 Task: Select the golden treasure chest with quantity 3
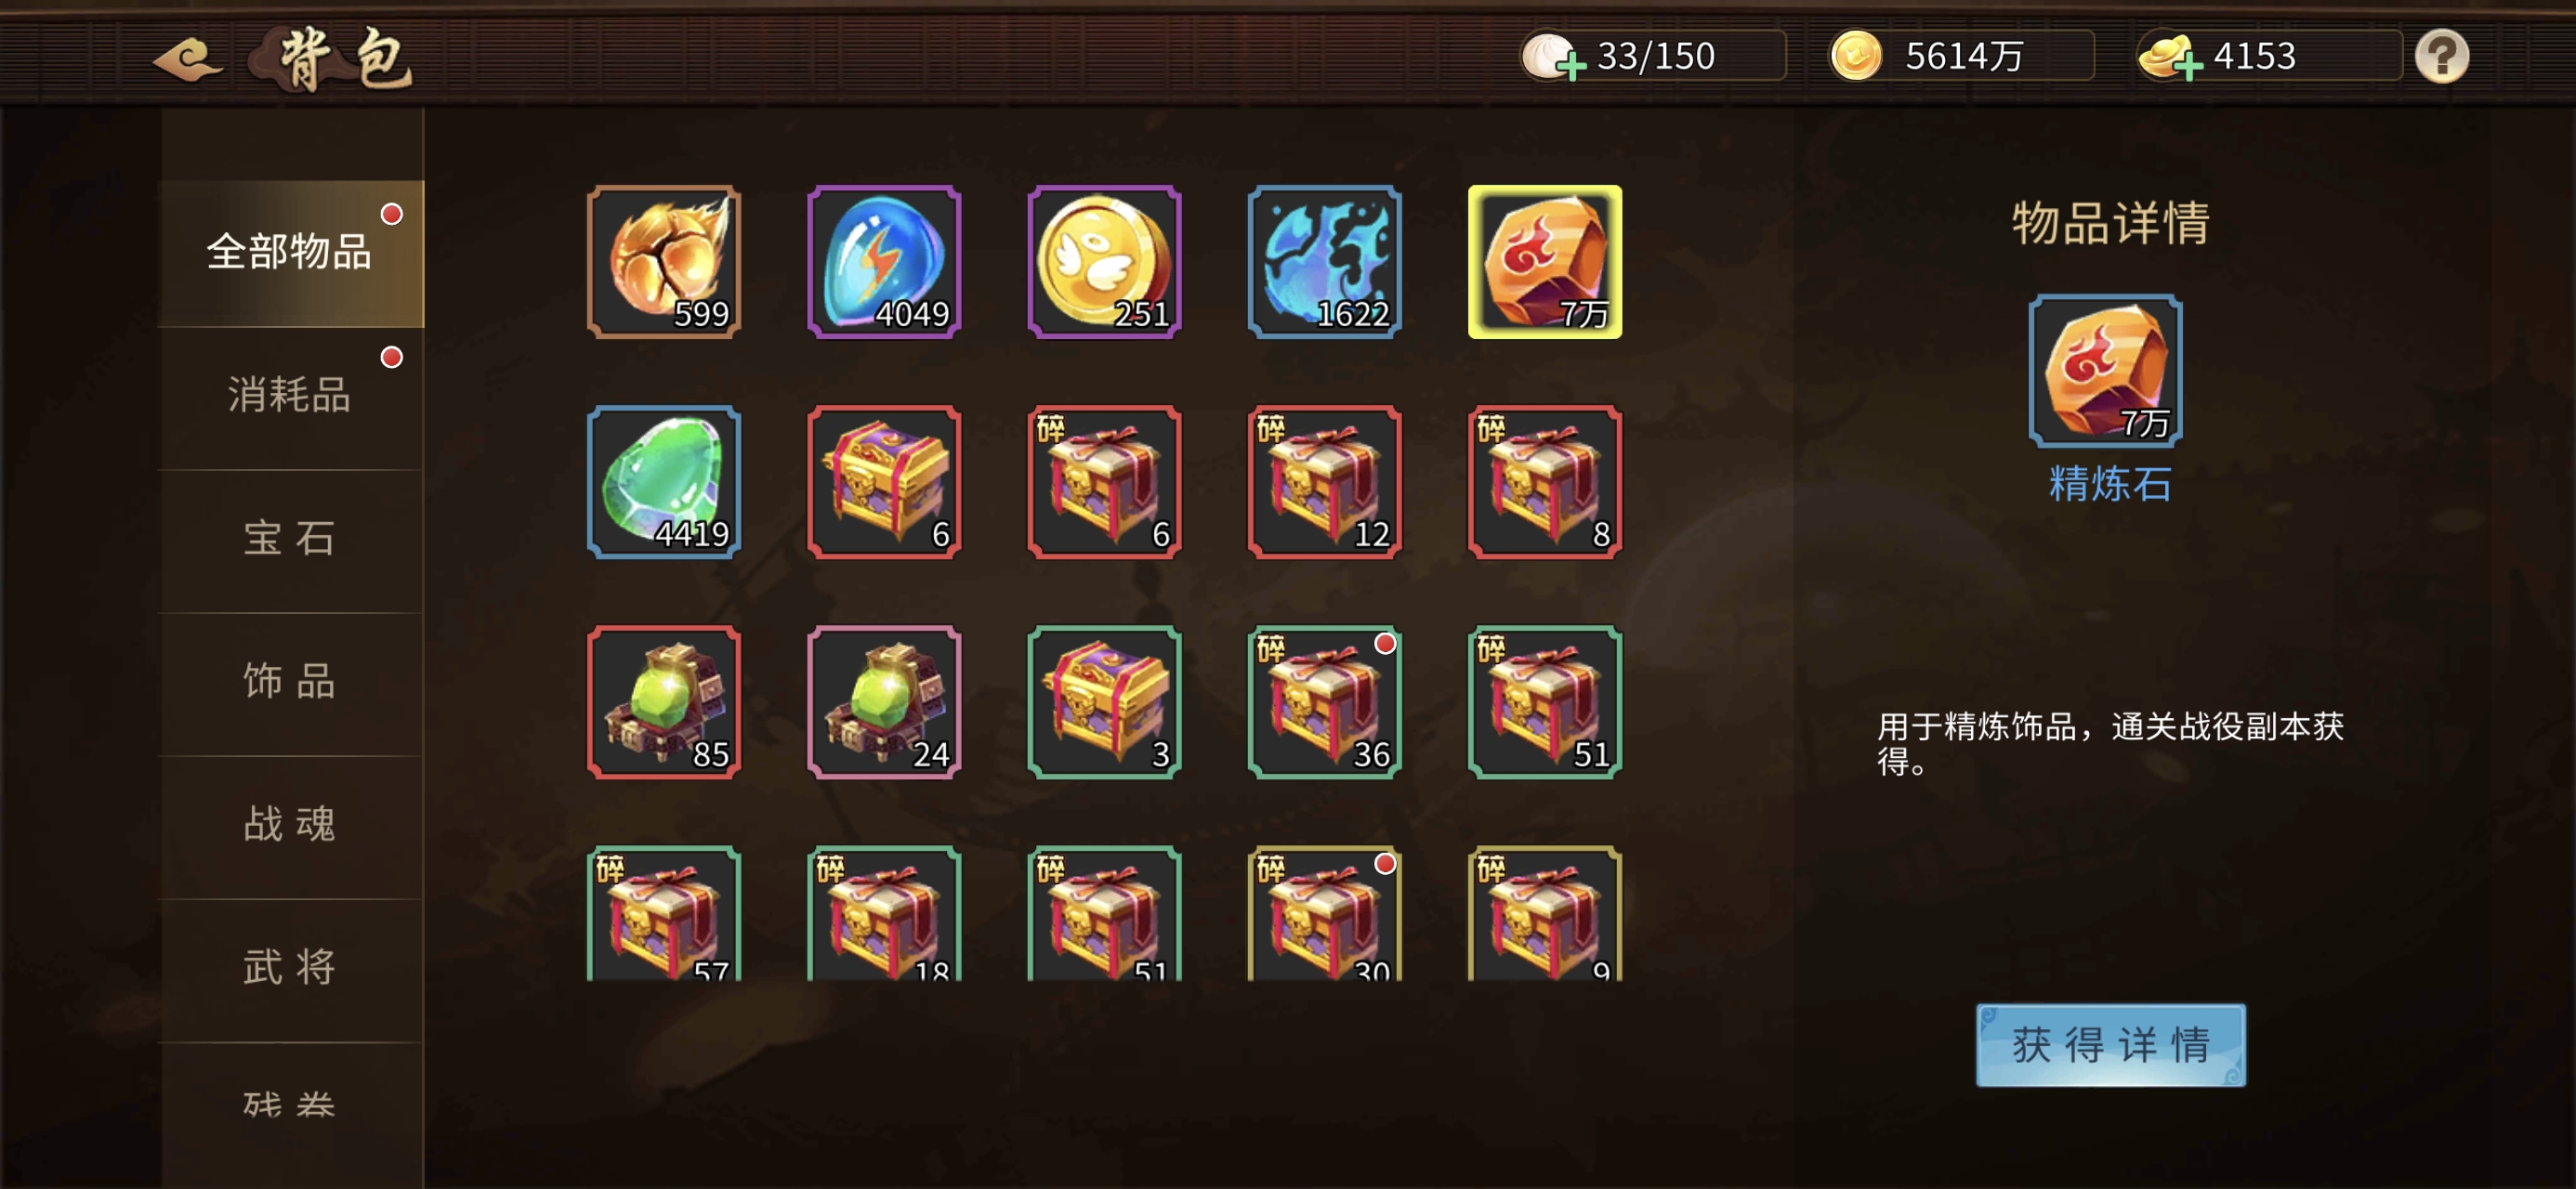click(x=1104, y=702)
